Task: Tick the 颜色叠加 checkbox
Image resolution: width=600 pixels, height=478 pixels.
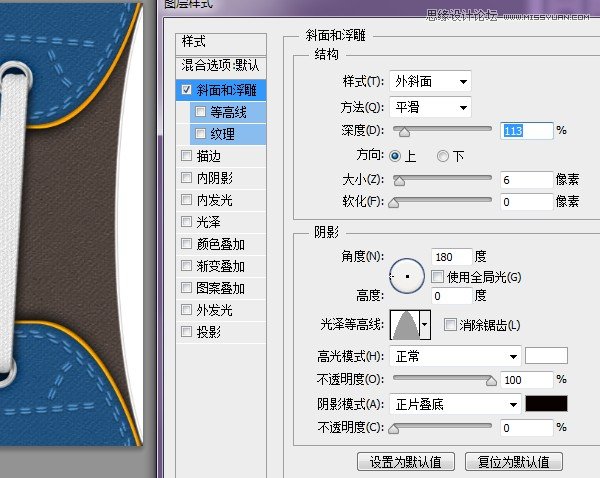Action: point(186,243)
